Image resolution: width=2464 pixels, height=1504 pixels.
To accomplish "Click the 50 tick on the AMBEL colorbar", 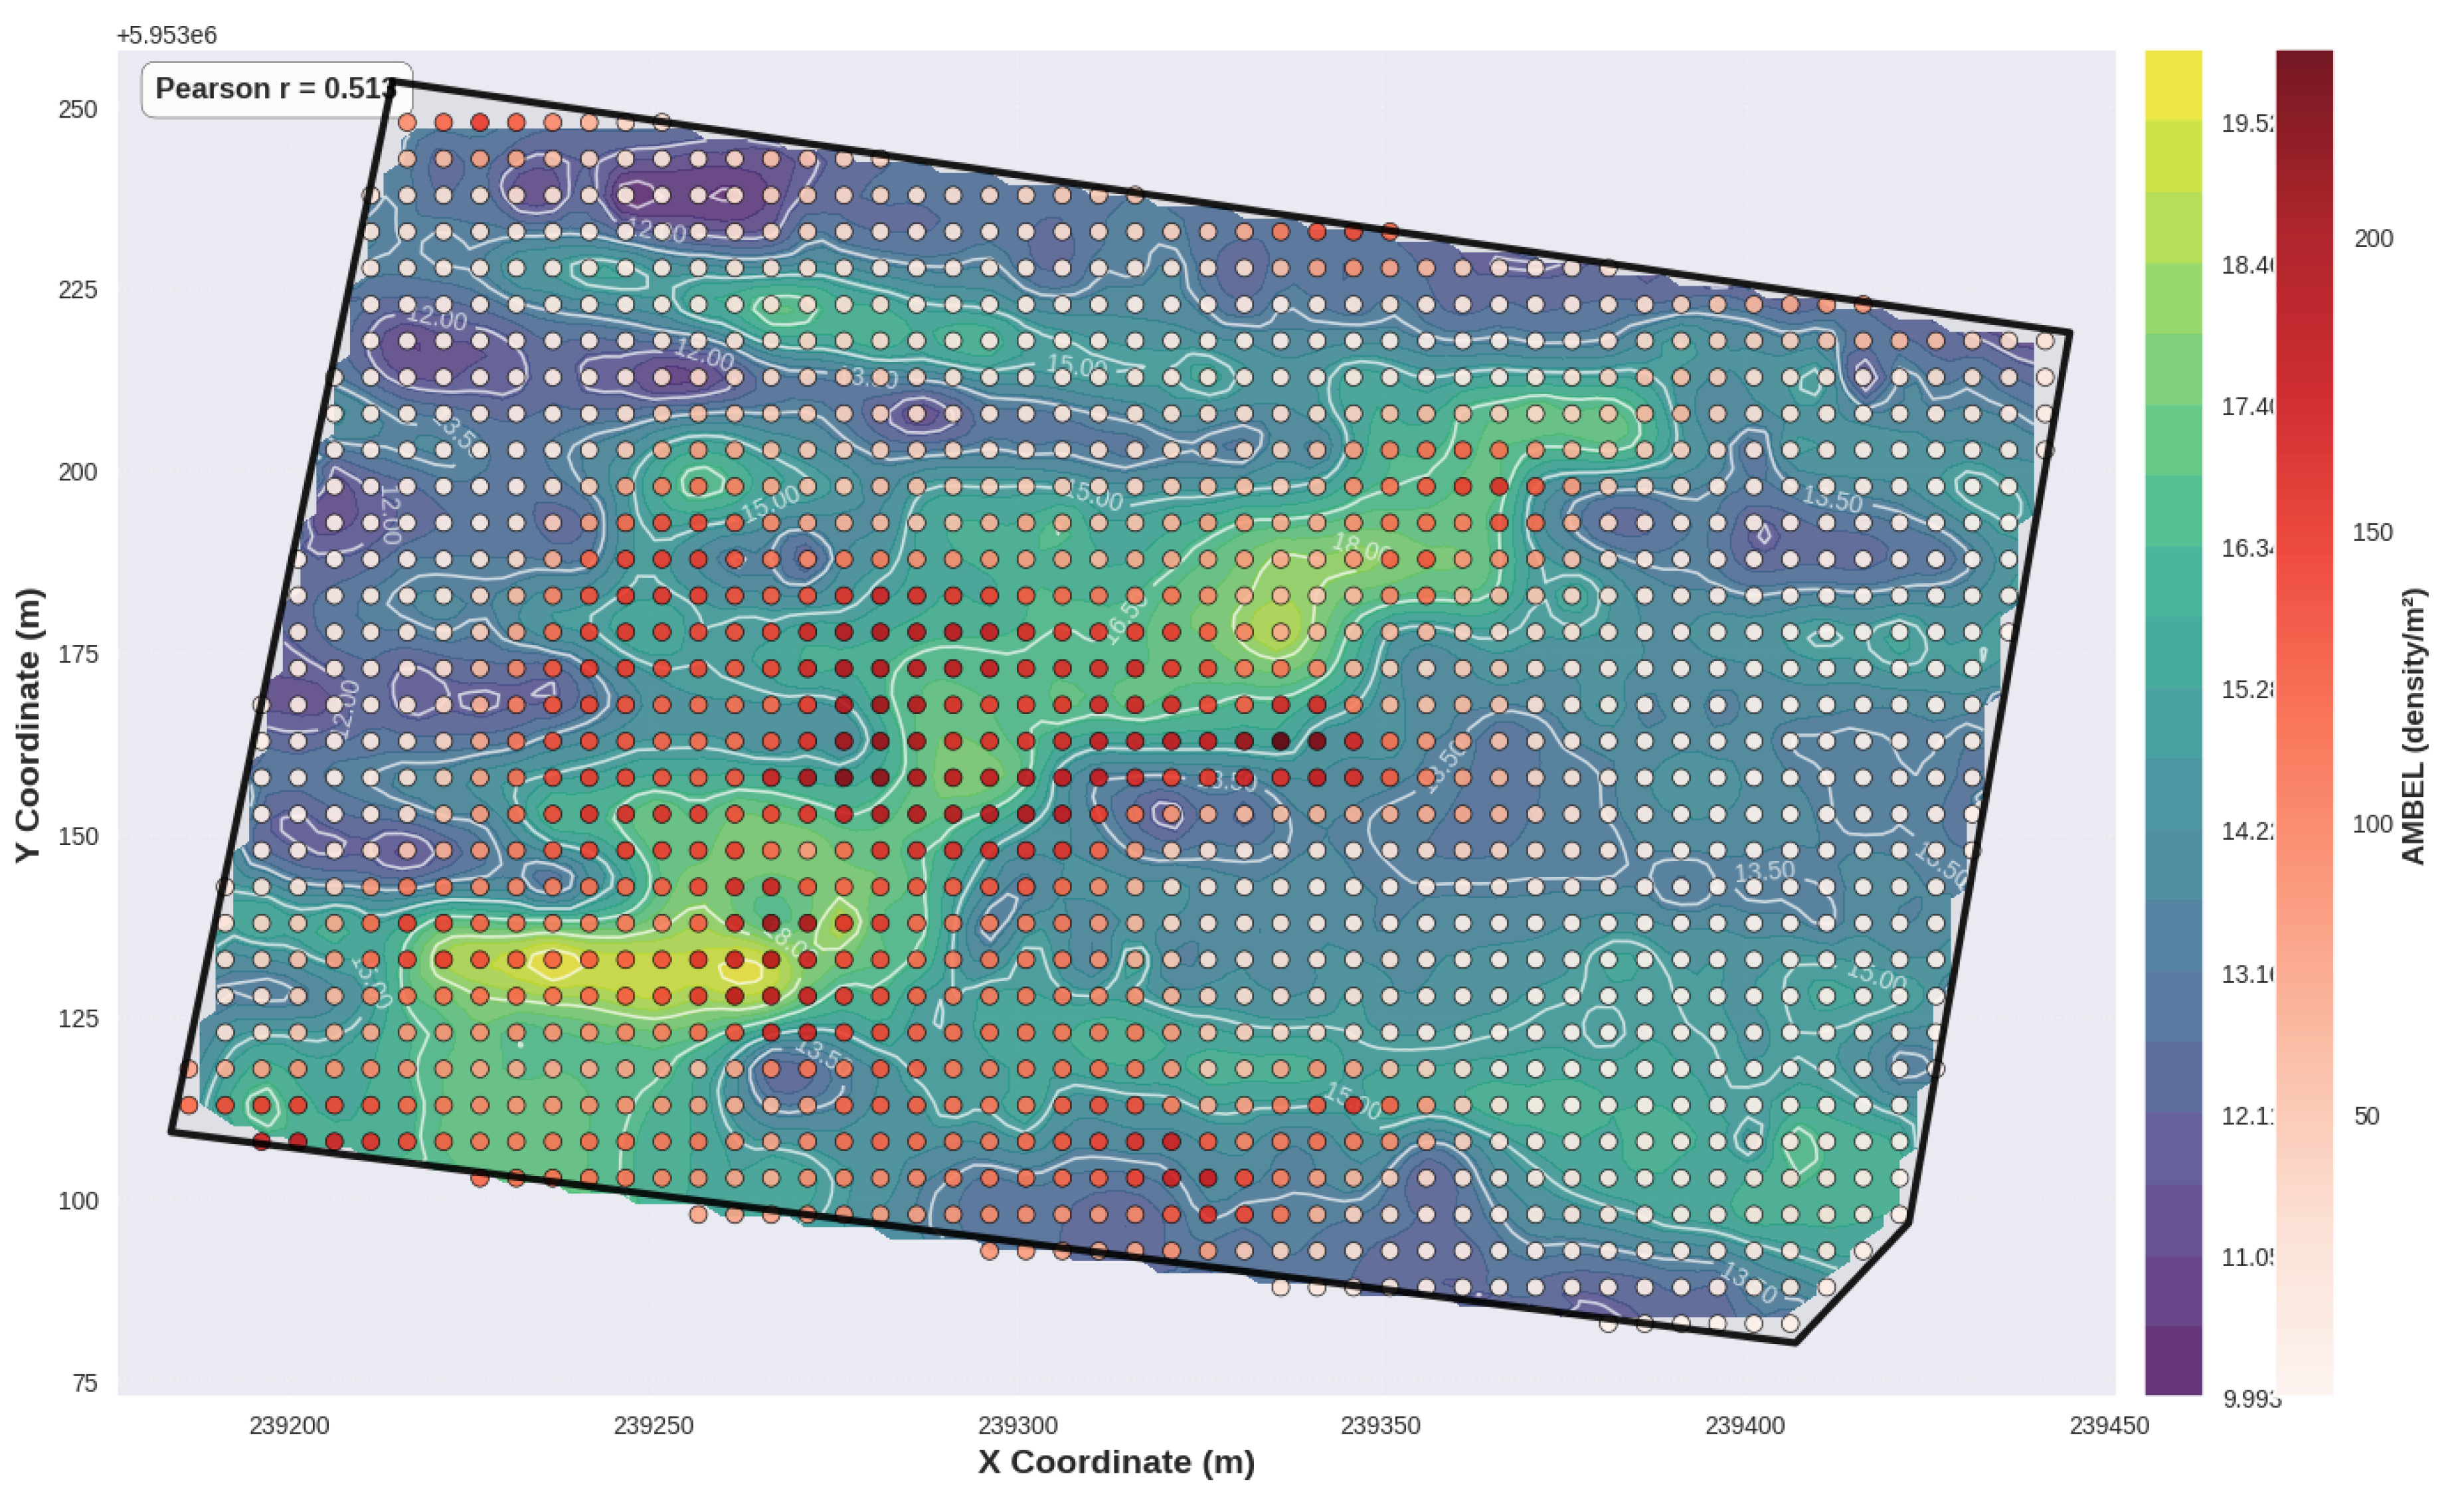I will [x=2366, y=1116].
